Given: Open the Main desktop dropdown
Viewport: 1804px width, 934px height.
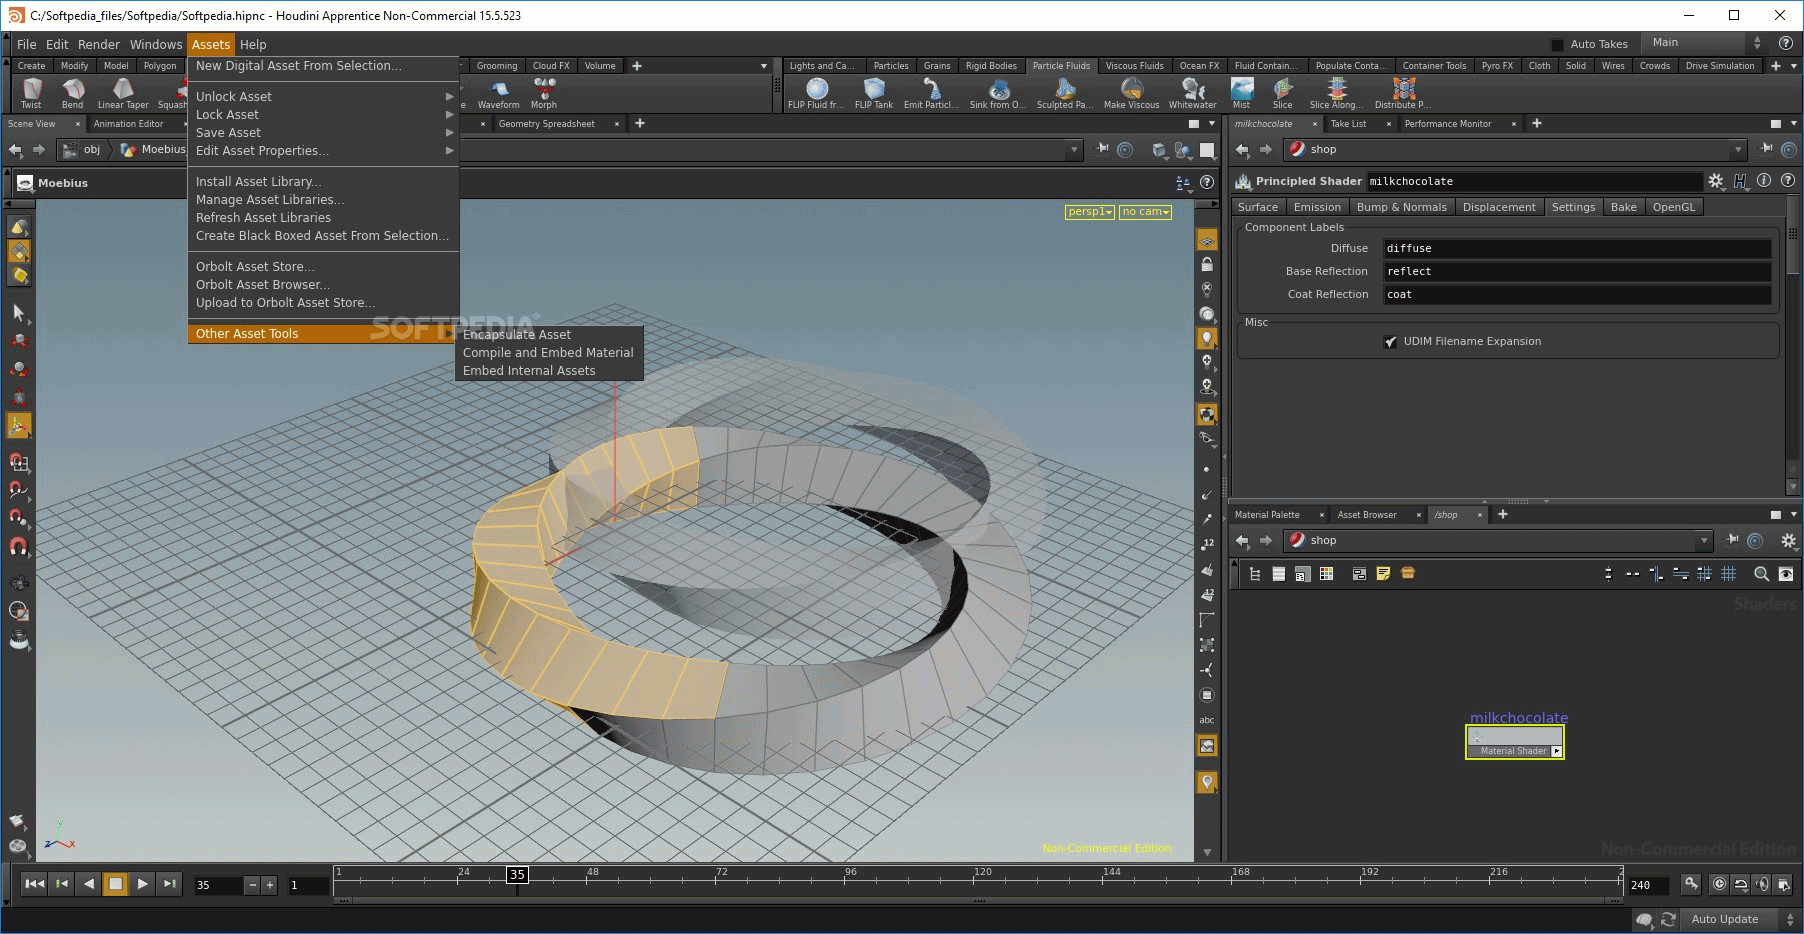Looking at the screenshot, I should pos(1706,43).
